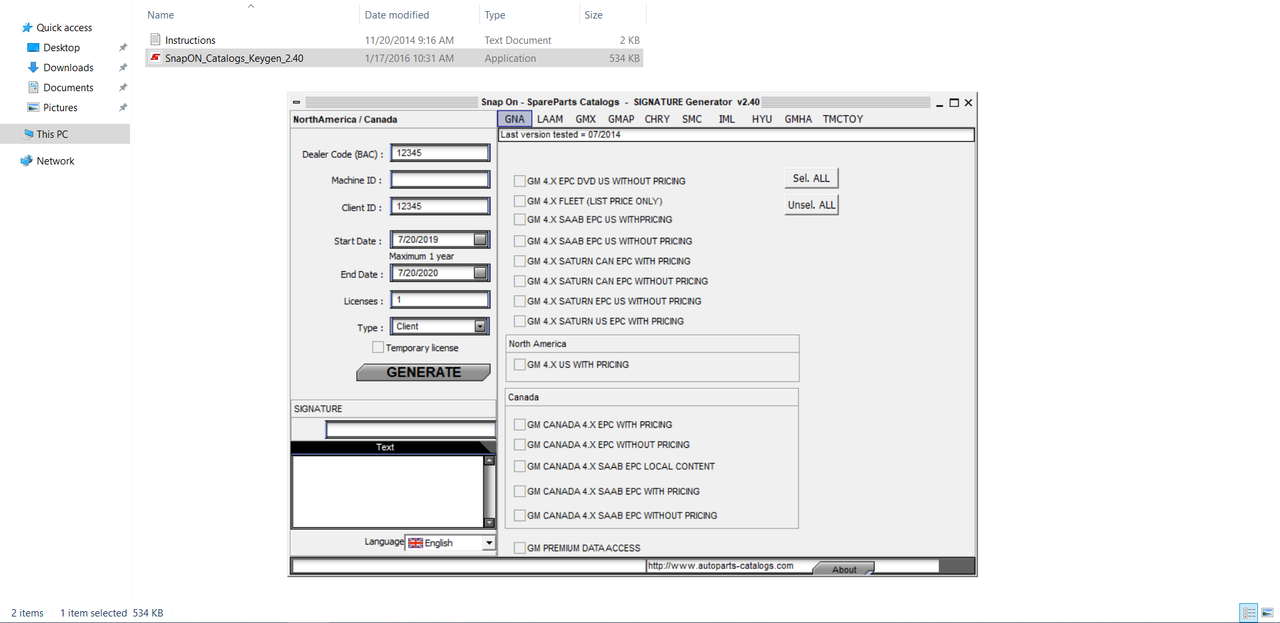Screen dimensions: 1280x623
Task: Switch to the CHRY tab
Action: [657, 119]
